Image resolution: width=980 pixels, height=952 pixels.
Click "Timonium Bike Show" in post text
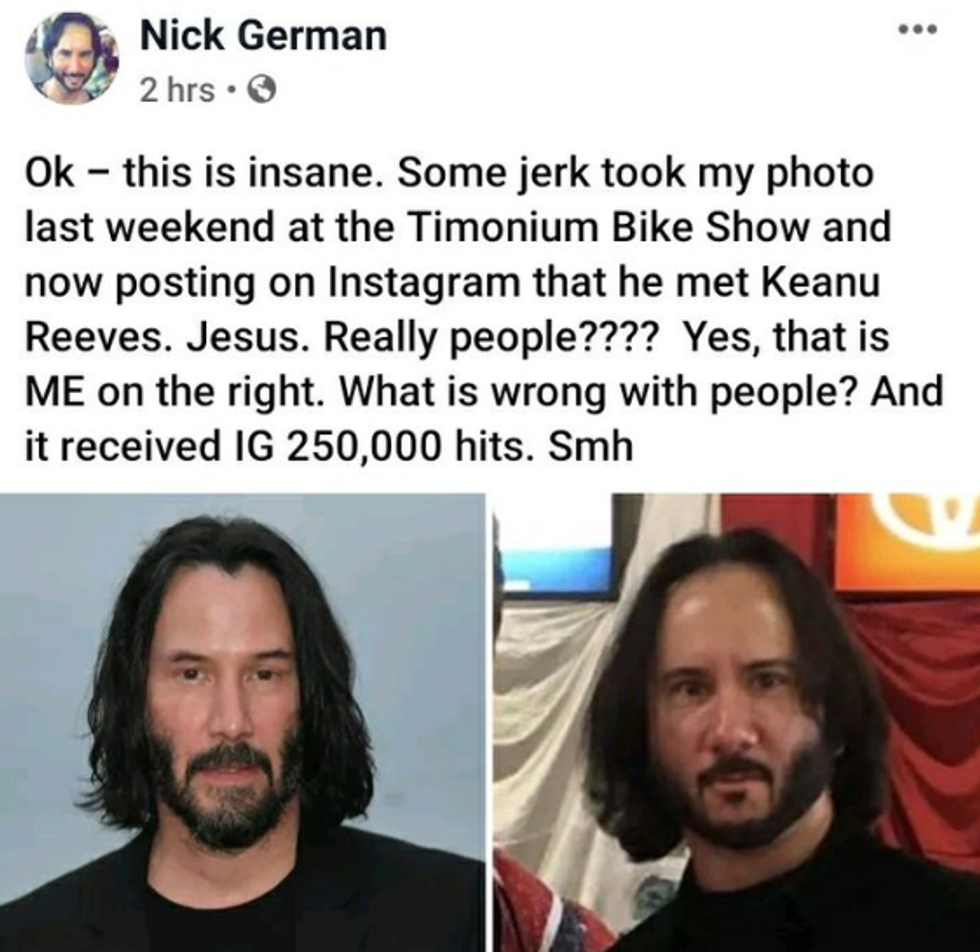[610, 227]
